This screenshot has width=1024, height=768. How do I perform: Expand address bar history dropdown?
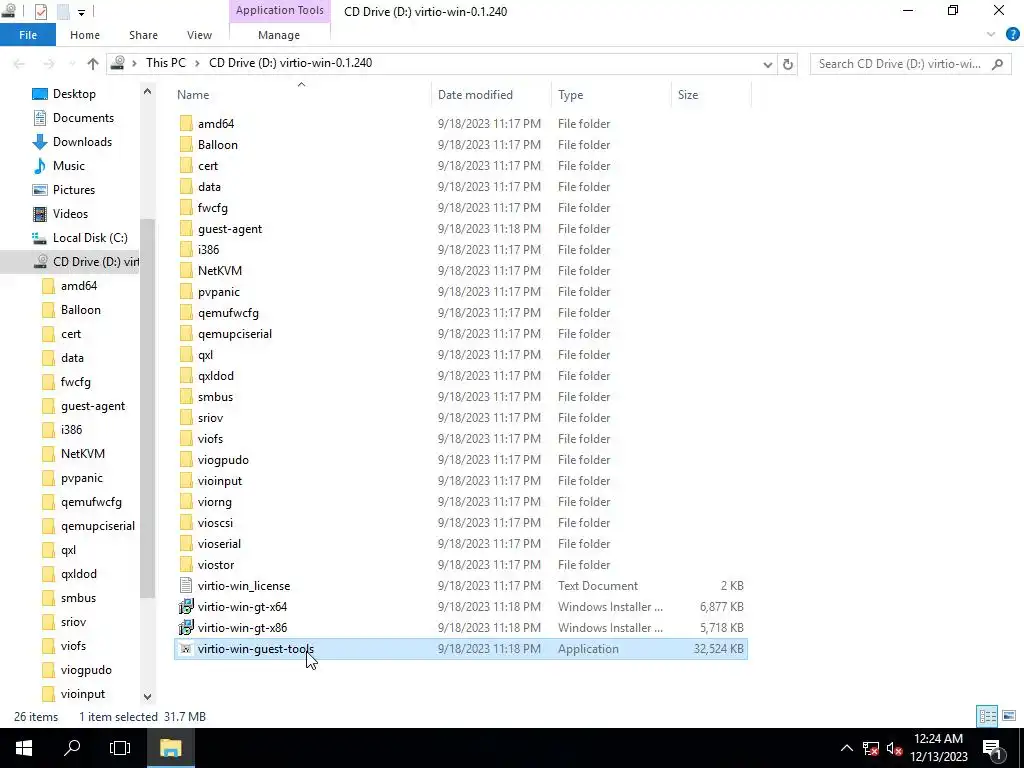pyautogui.click(x=768, y=64)
